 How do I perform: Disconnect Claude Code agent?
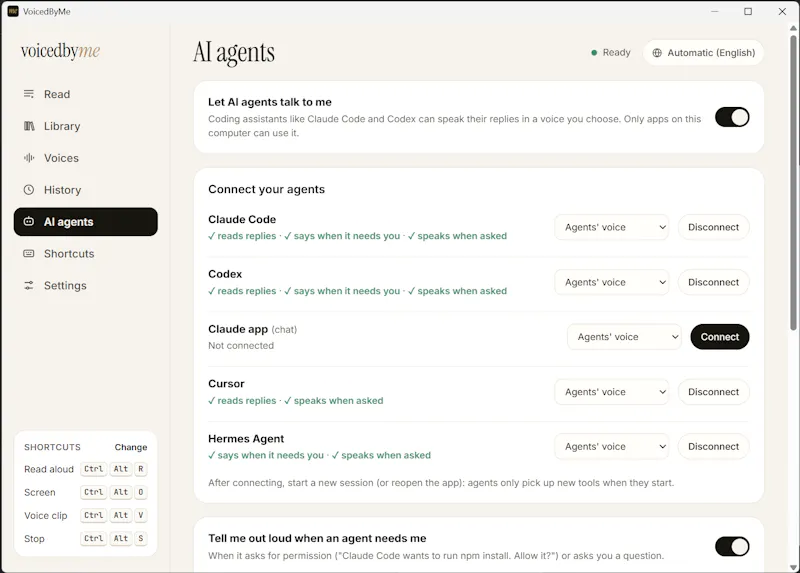tap(713, 227)
